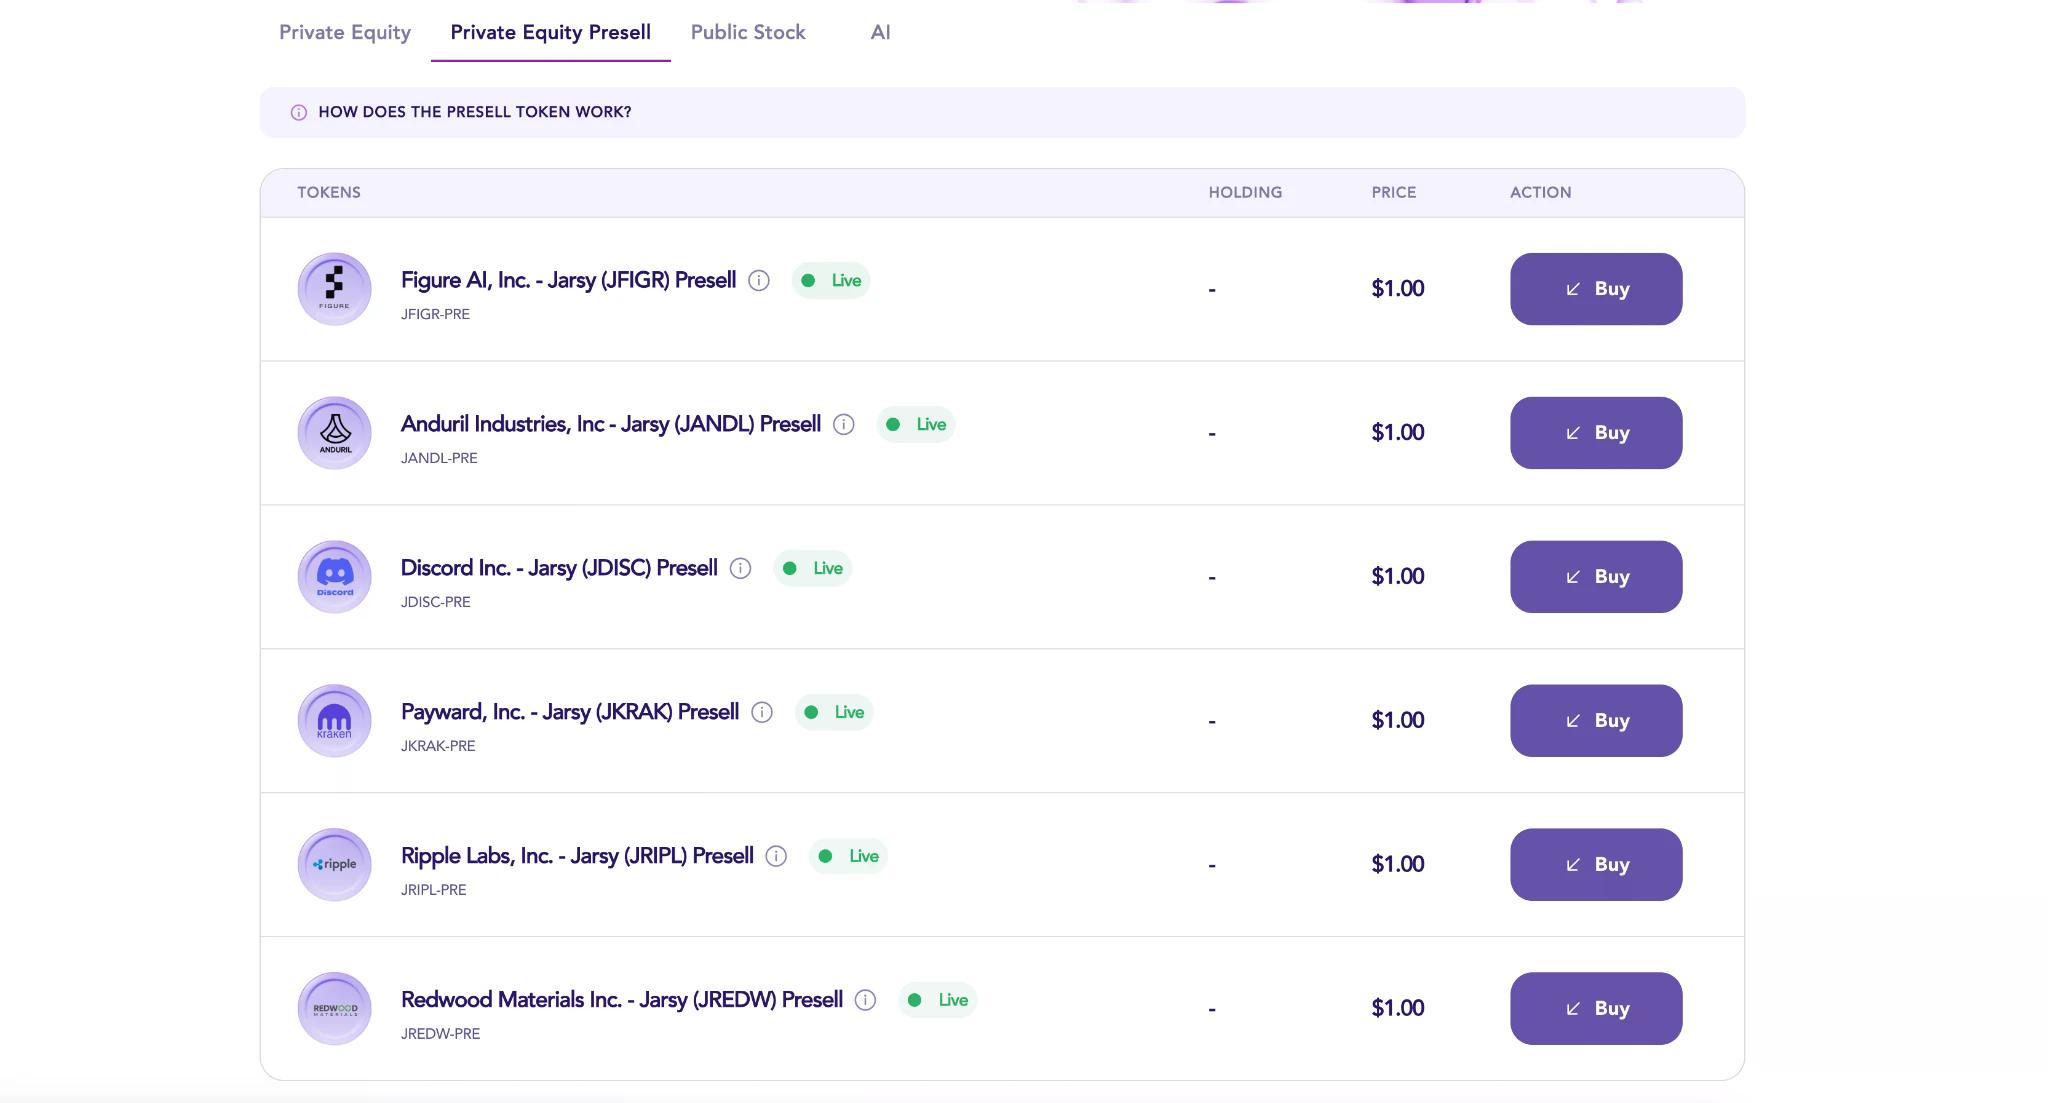Buy the JANDL presell token
2048x1103 pixels.
click(x=1596, y=432)
